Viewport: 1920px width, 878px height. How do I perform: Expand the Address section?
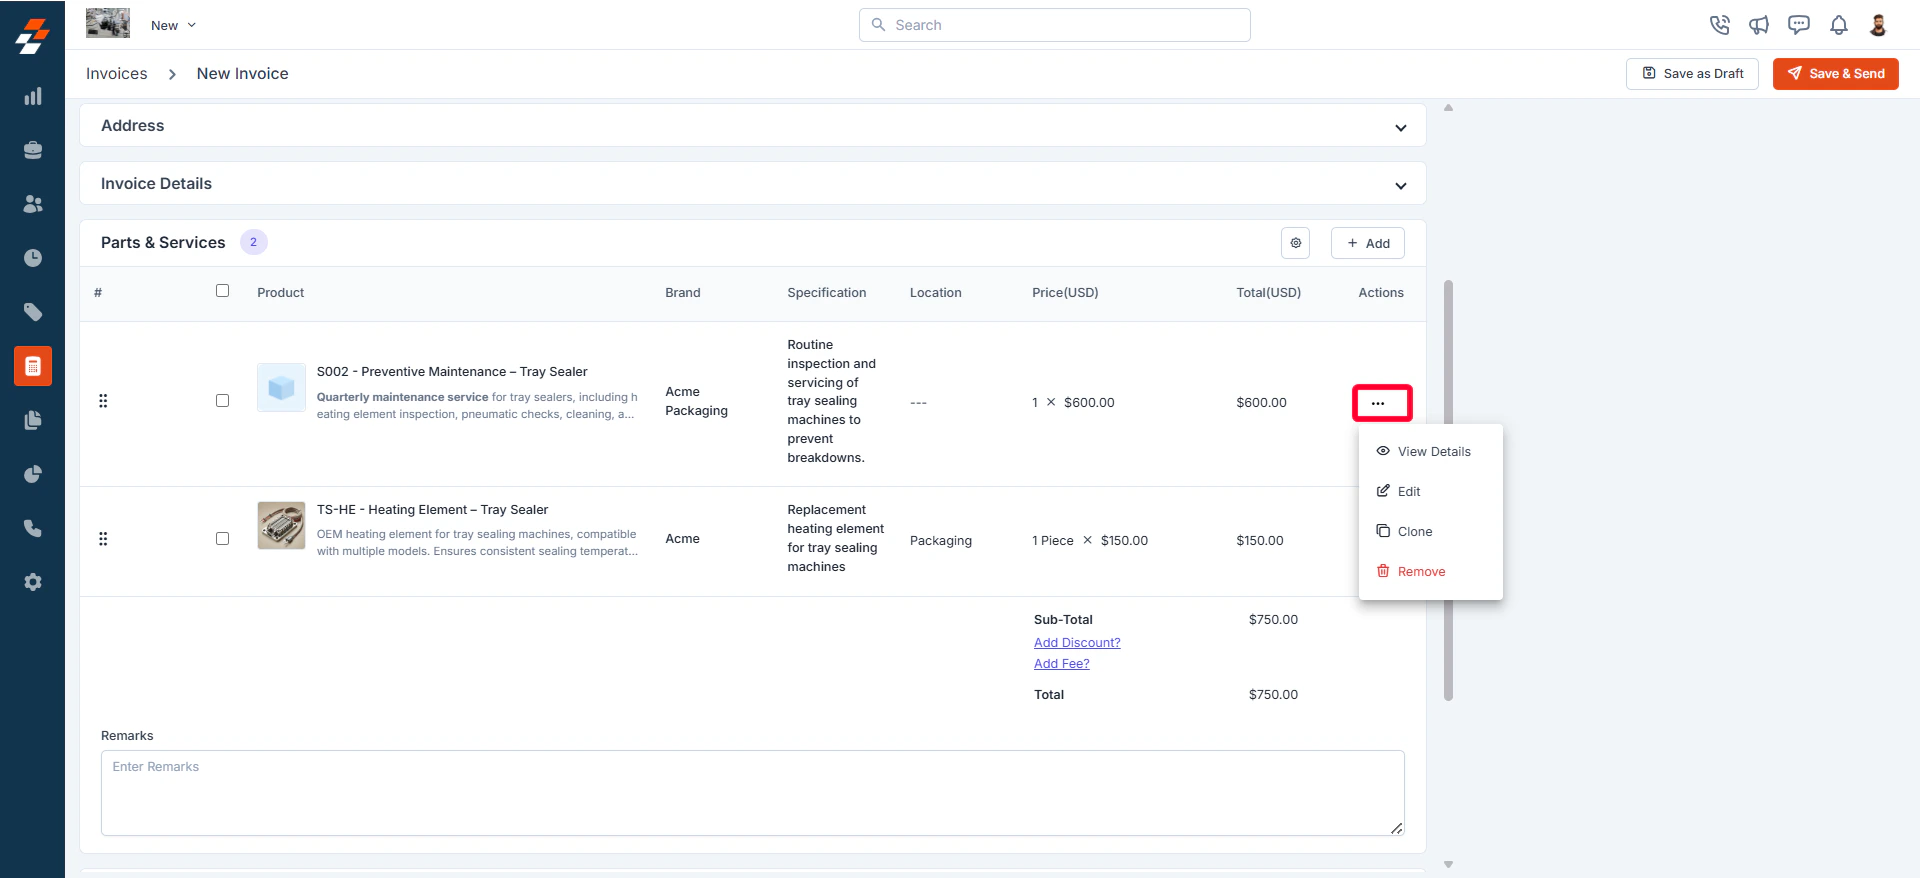[x=752, y=126]
